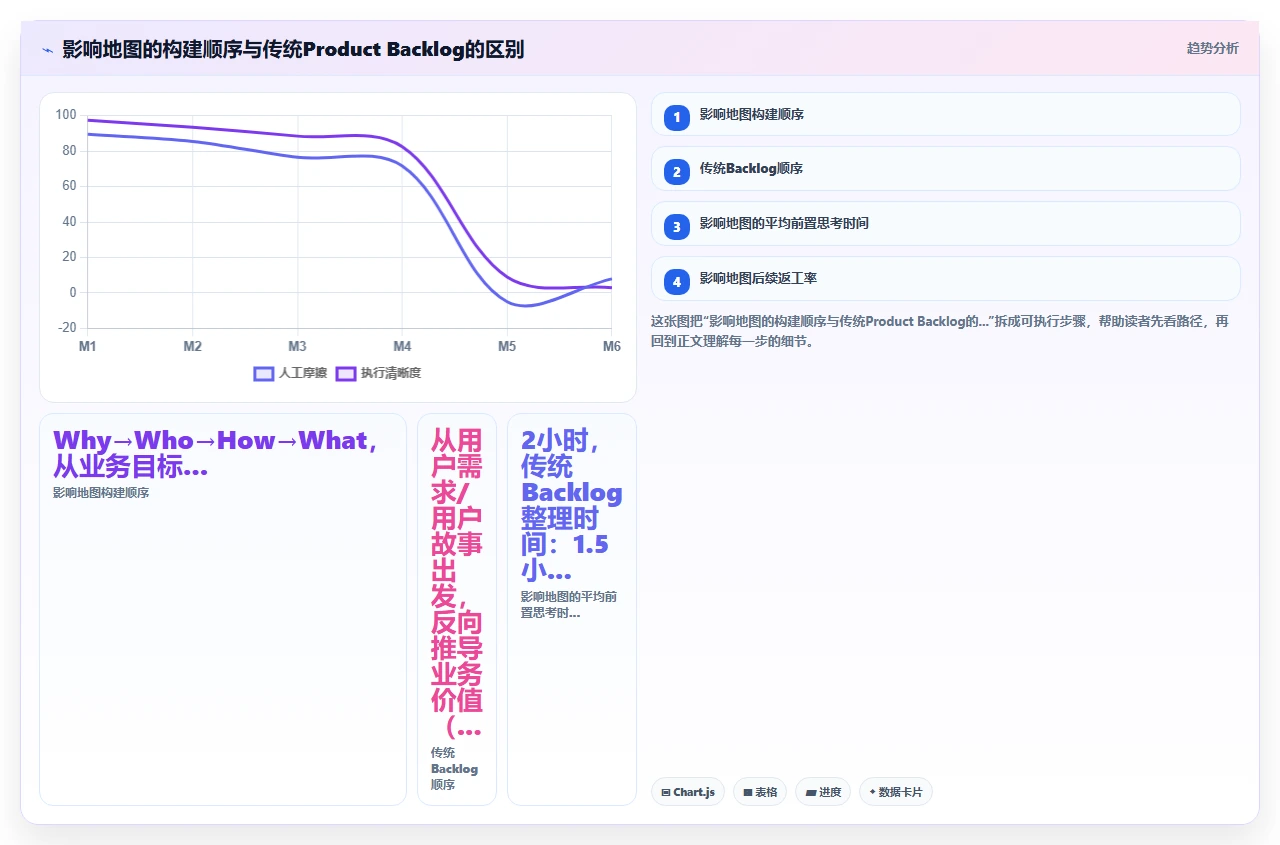This screenshot has width=1280, height=845.
Task: Select step 影响地图后续返工率
Action: coord(945,279)
